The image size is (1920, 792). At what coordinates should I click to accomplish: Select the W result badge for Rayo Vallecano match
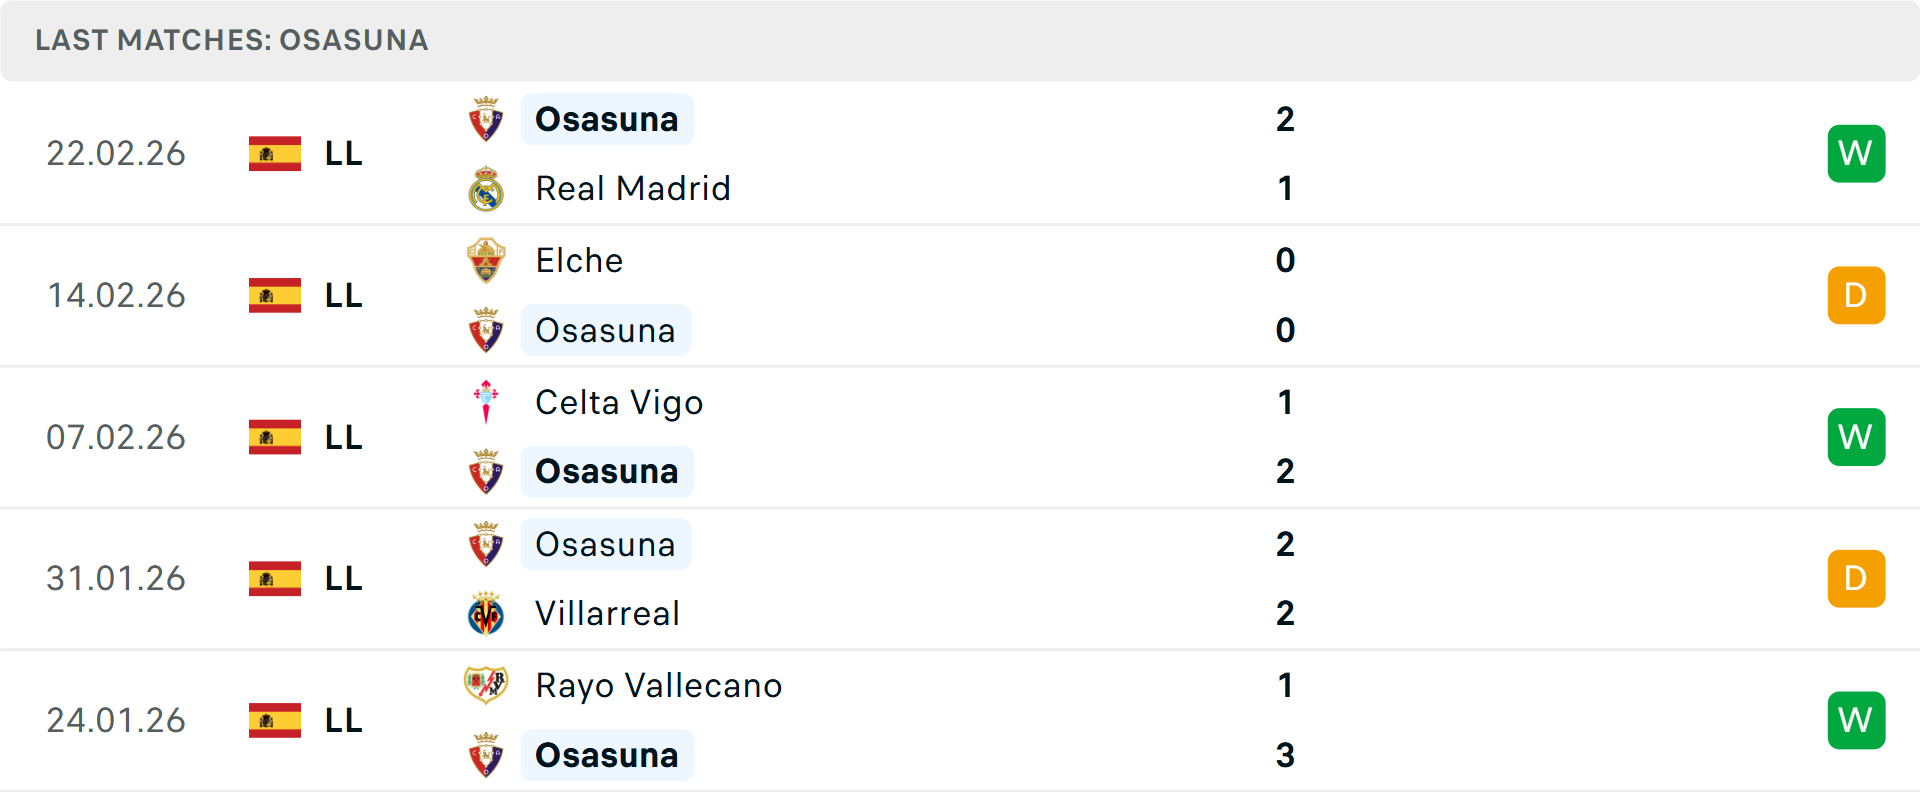click(1856, 720)
